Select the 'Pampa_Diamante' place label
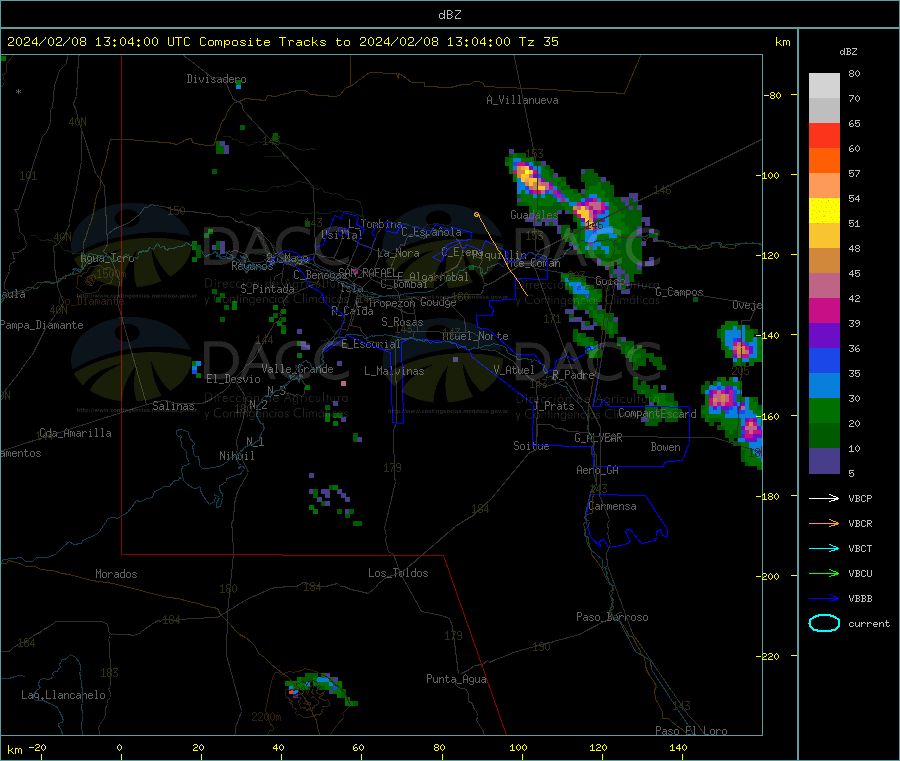900x761 pixels. (x=42, y=325)
